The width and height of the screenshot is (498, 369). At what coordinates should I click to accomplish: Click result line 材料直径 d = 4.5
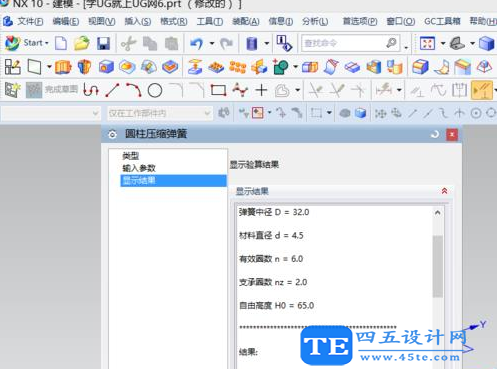[271, 236]
